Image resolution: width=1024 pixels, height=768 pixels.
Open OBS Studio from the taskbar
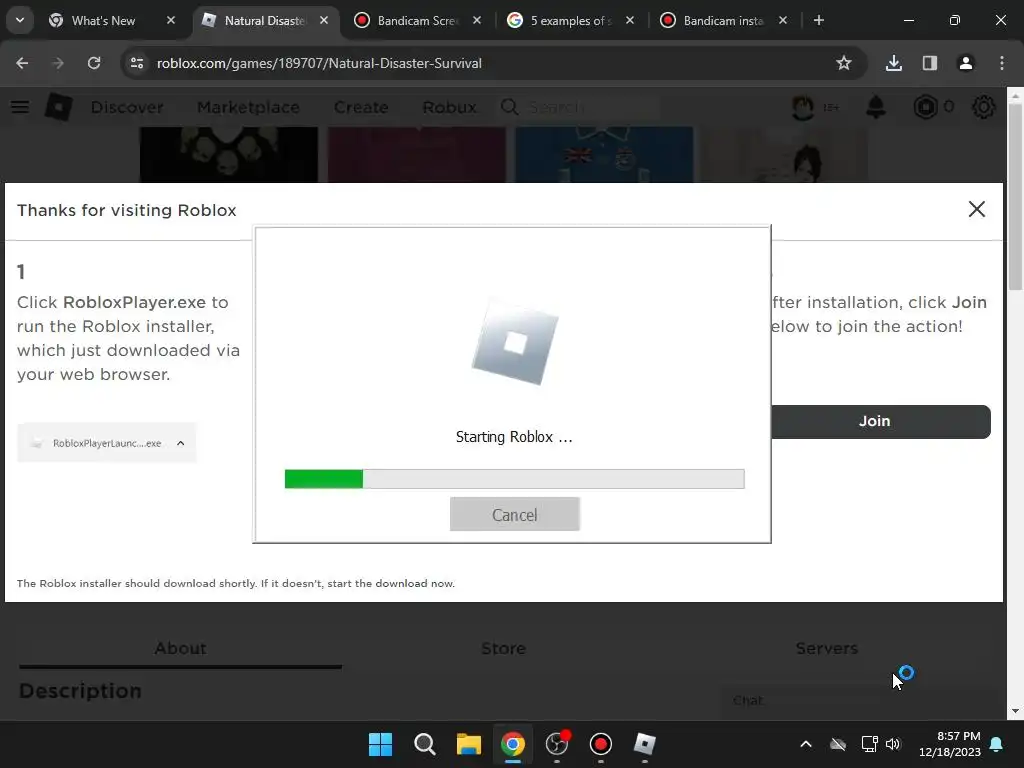[556, 744]
